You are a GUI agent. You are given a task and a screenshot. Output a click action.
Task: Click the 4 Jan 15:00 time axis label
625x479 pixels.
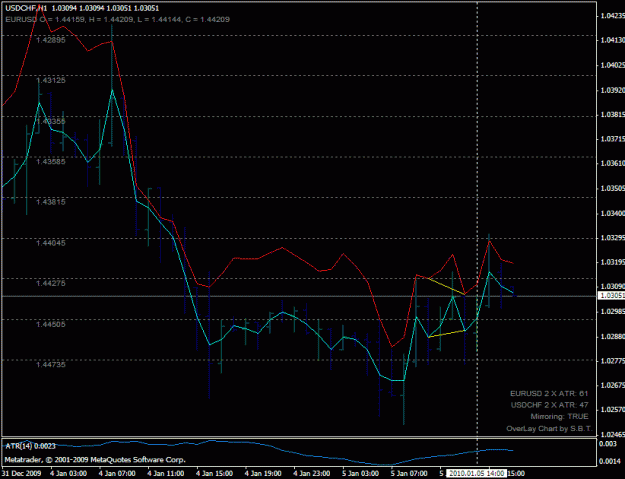214,473
